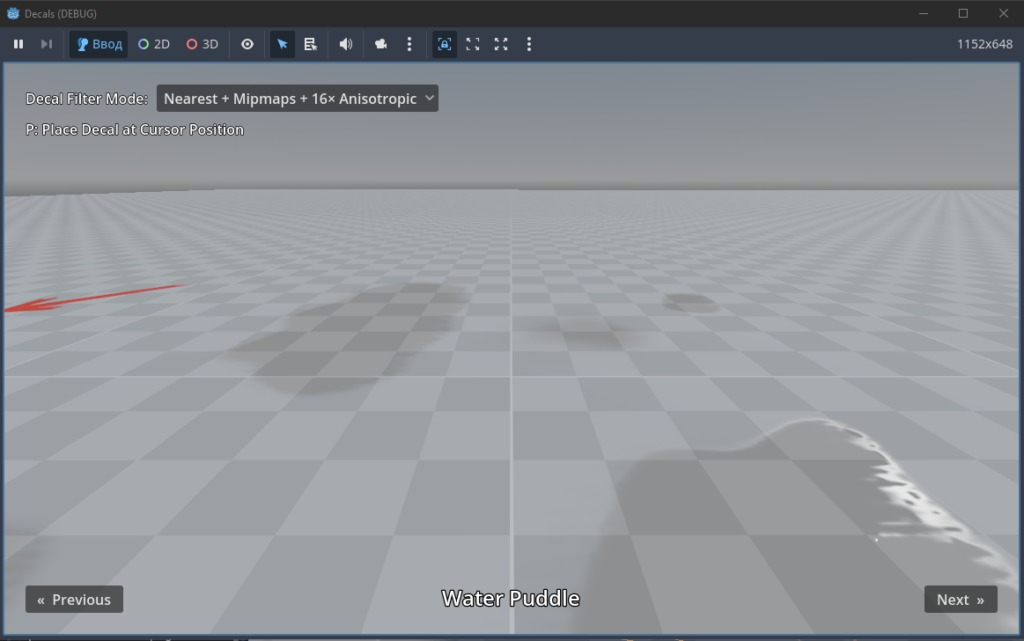Click the "Decal Filter Mode:" label
Viewport: 1024px width, 641px height.
pos(87,99)
